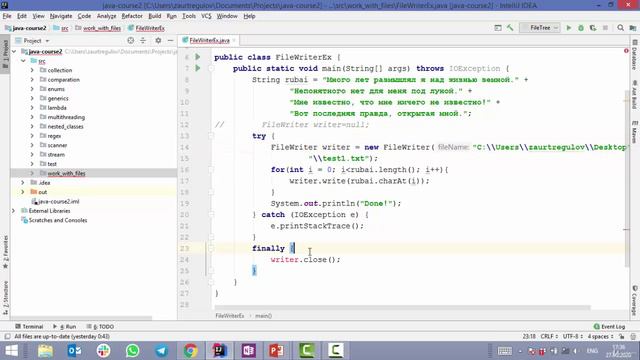Image resolution: width=640 pixels, height=360 pixels.
Task: Toggle the file read-only lock icon in status bar
Action: [x=621, y=337]
